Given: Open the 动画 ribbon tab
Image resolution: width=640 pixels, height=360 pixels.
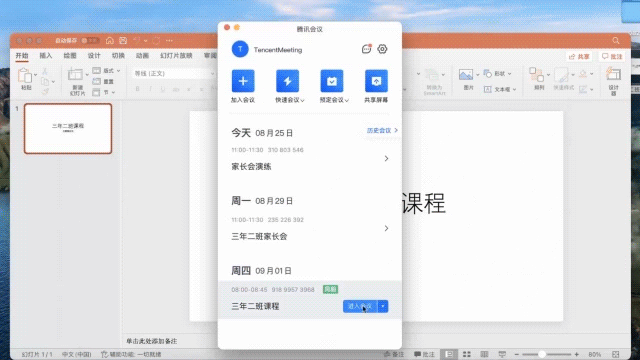Looking at the screenshot, I should (142, 56).
